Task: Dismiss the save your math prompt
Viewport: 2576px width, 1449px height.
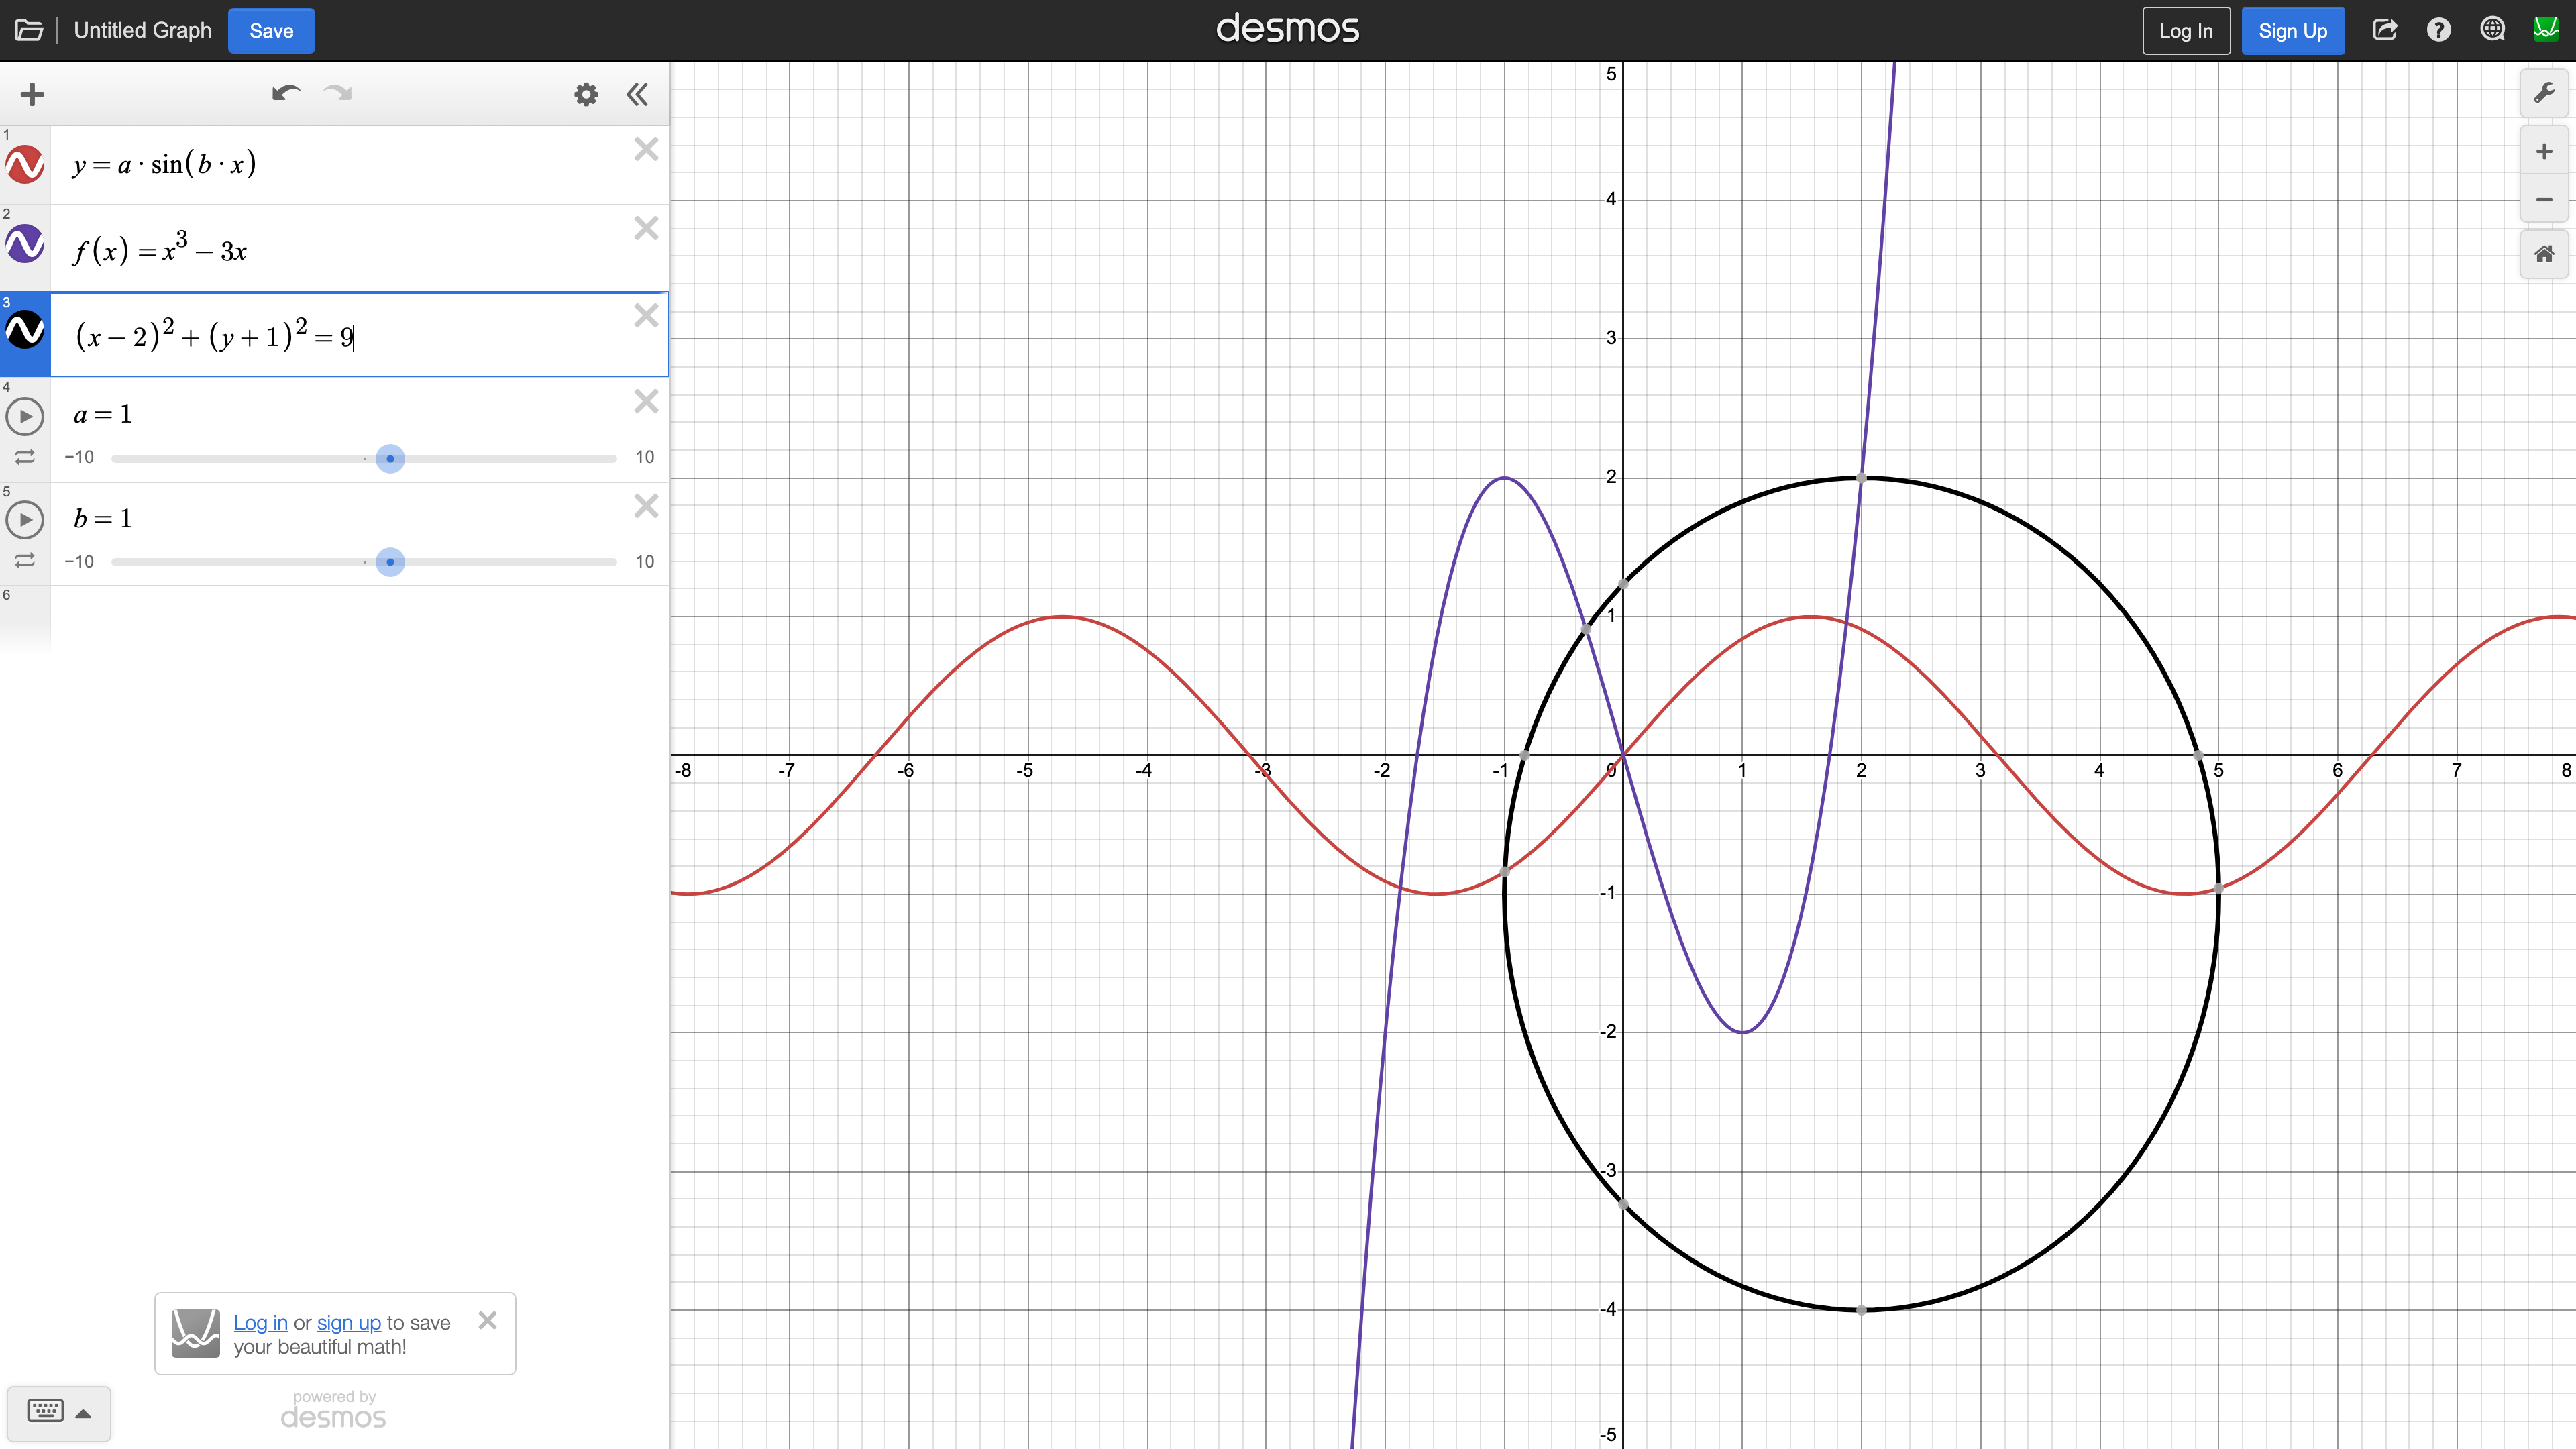Action: coord(488,1320)
